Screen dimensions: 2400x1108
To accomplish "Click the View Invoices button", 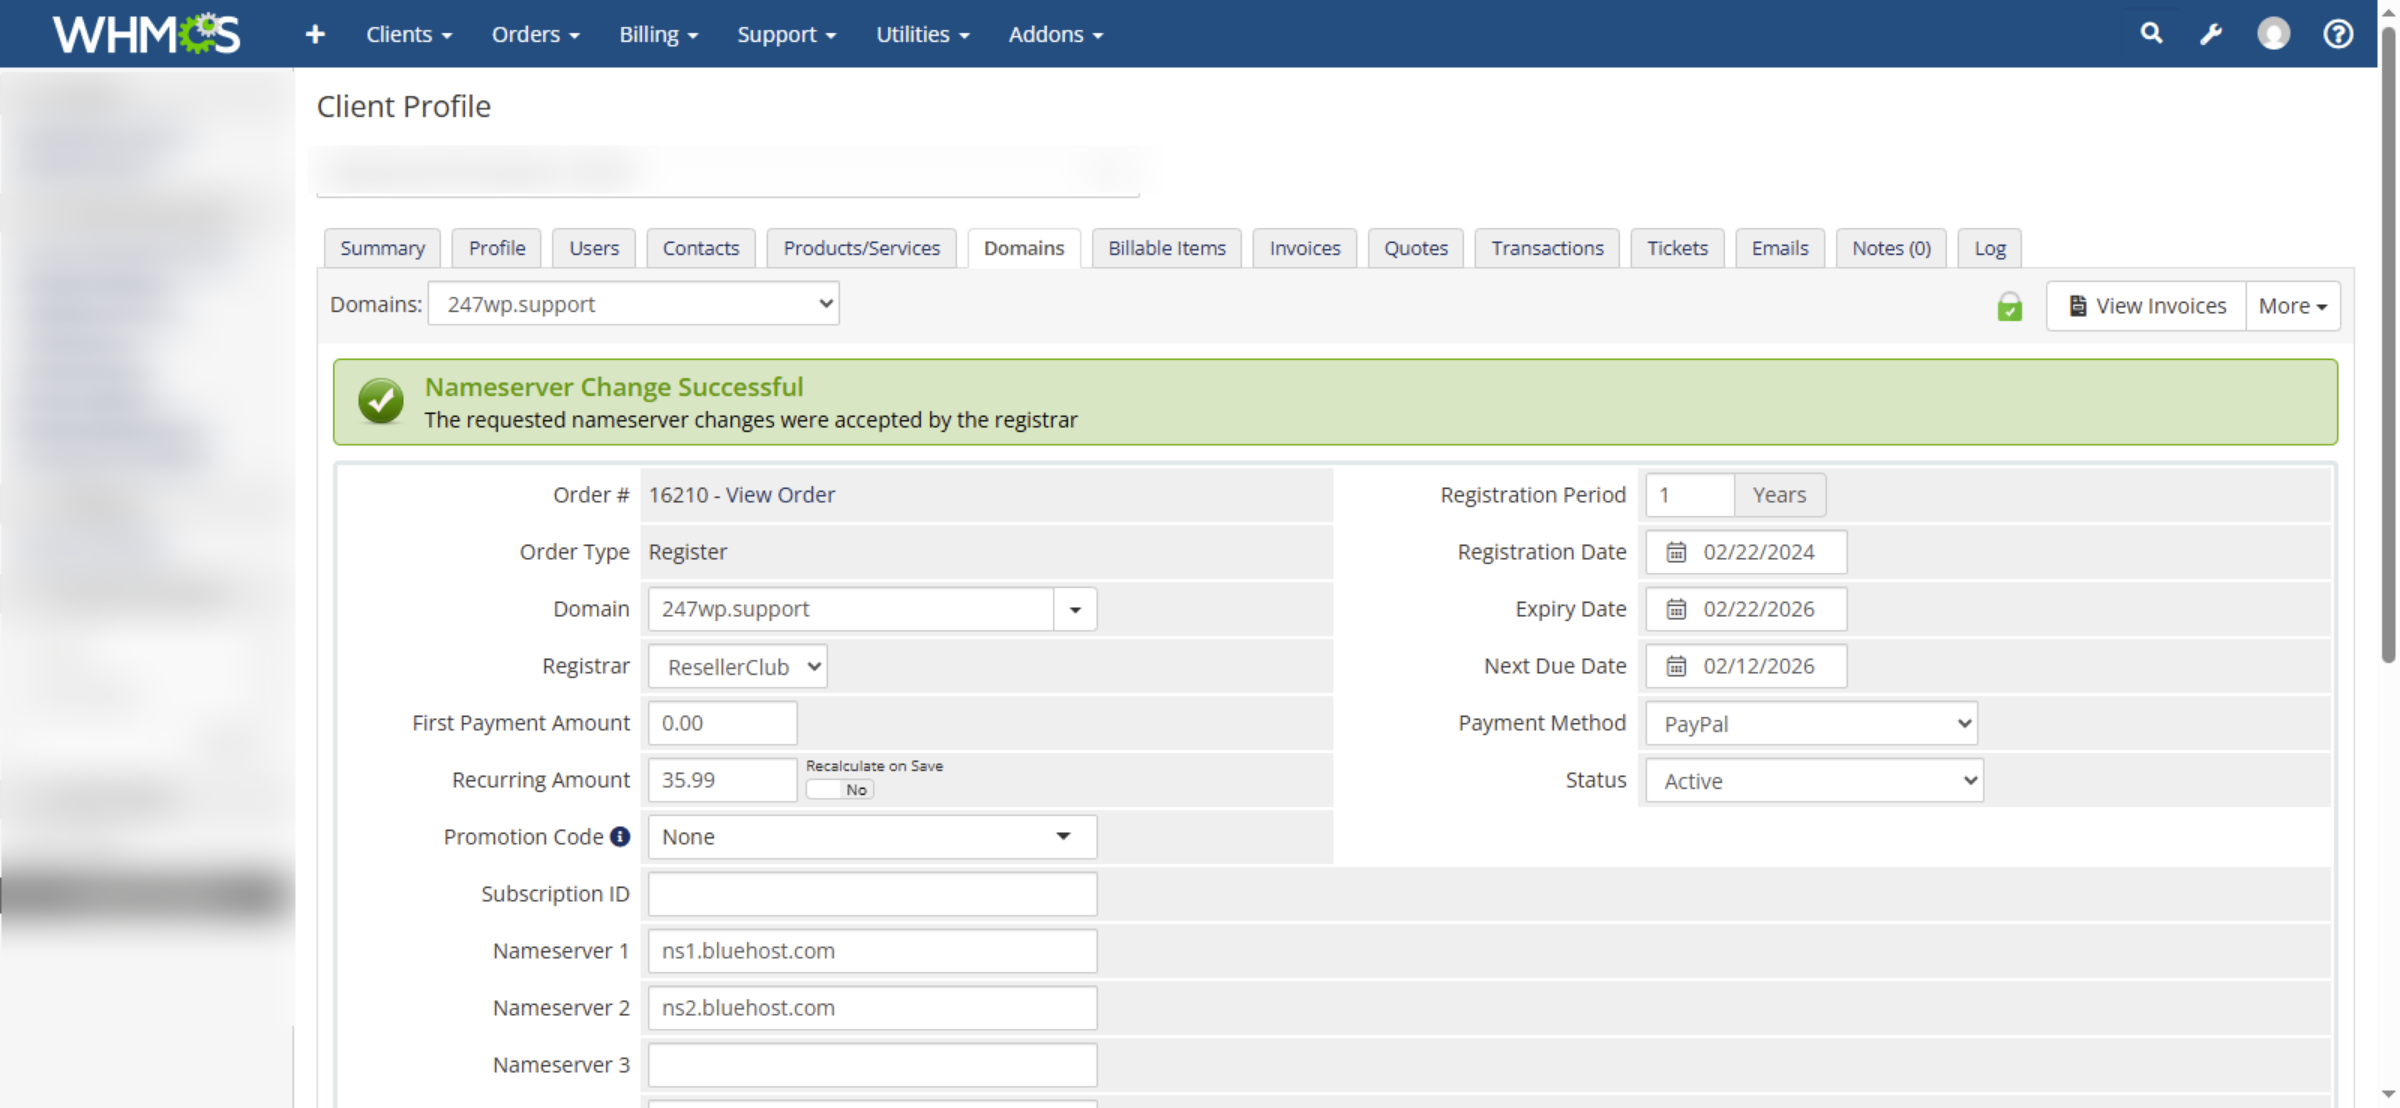I will [x=2147, y=306].
